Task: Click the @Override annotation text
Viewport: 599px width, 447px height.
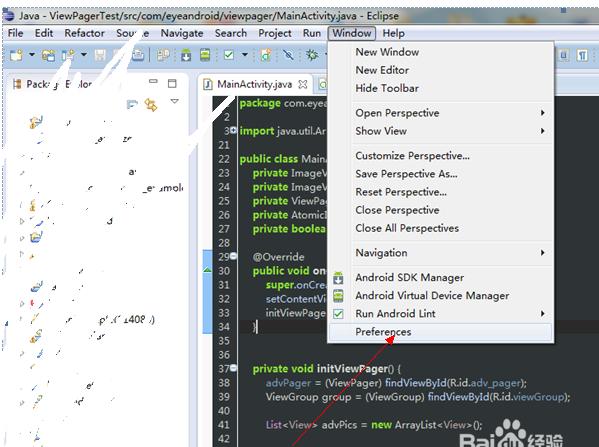Action: point(278,257)
